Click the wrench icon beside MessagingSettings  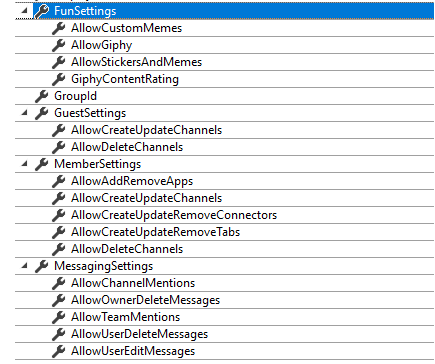[x=42, y=266]
